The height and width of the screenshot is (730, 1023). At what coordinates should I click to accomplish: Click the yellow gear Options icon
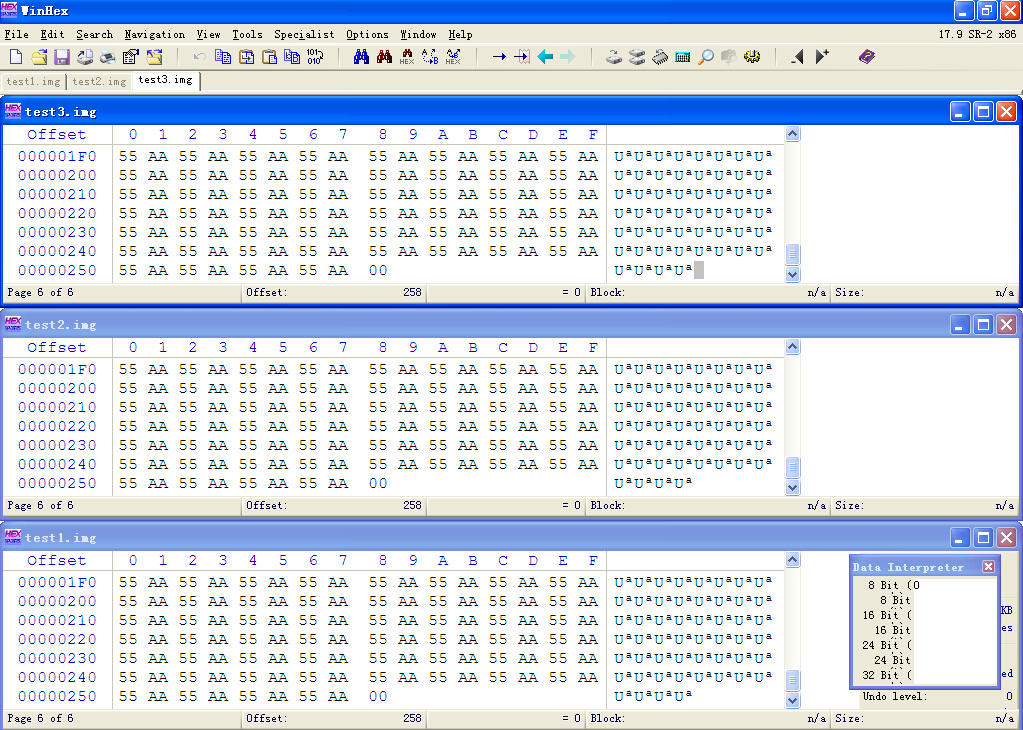[752, 57]
